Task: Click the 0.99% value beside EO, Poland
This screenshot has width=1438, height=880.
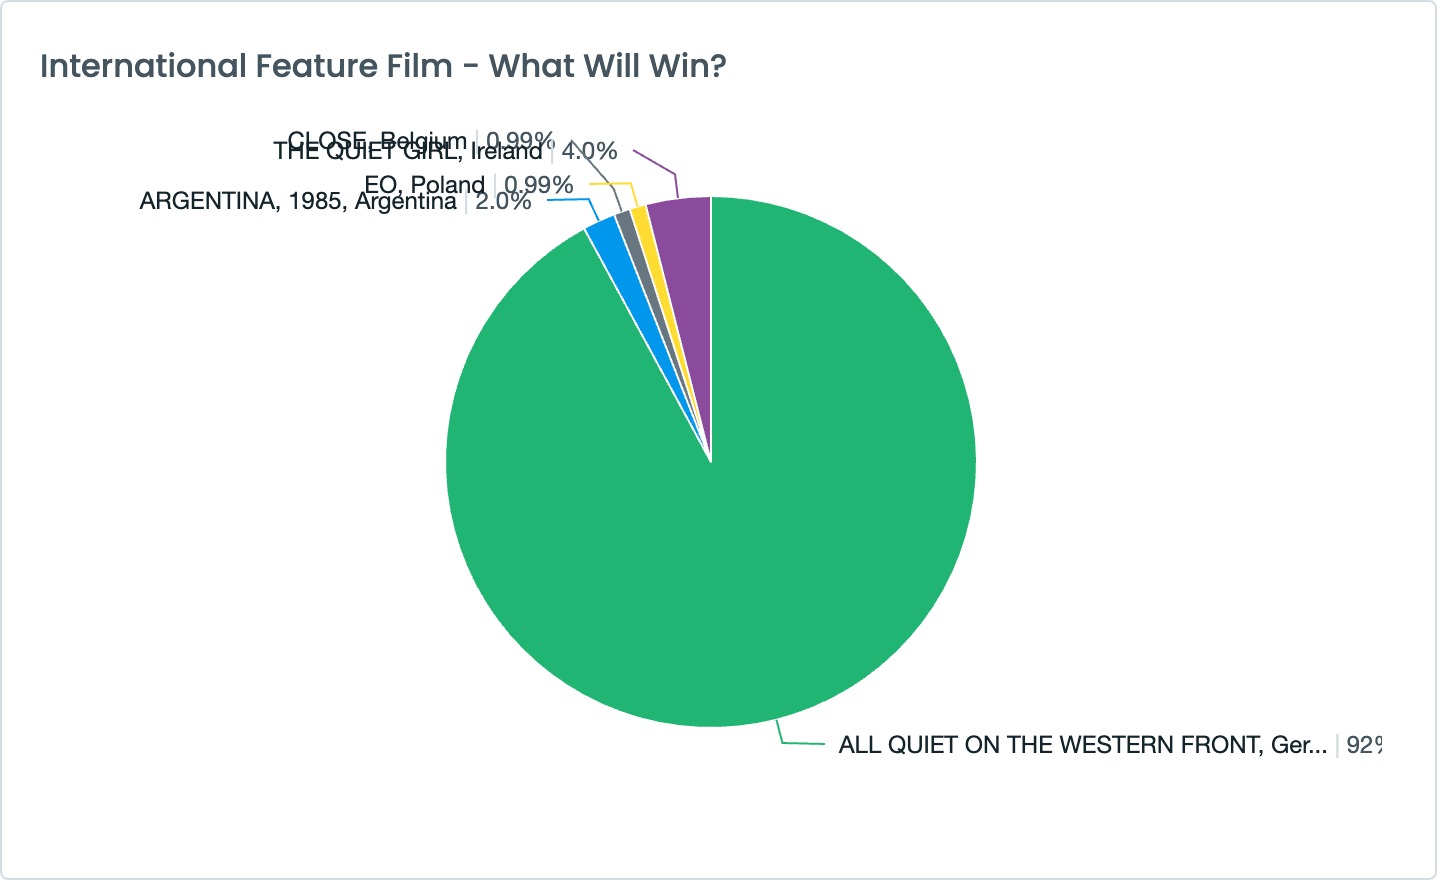Action: pos(538,185)
